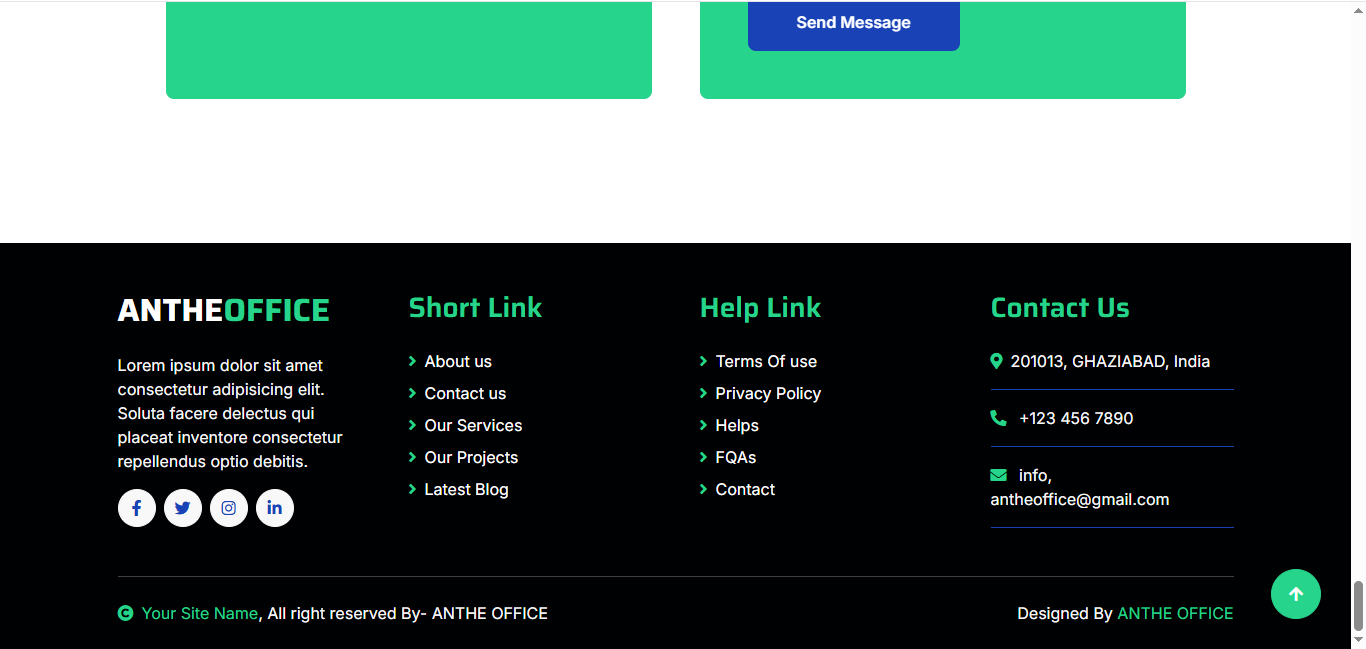
Task: Click the Your Site Name link
Action: [x=200, y=613]
